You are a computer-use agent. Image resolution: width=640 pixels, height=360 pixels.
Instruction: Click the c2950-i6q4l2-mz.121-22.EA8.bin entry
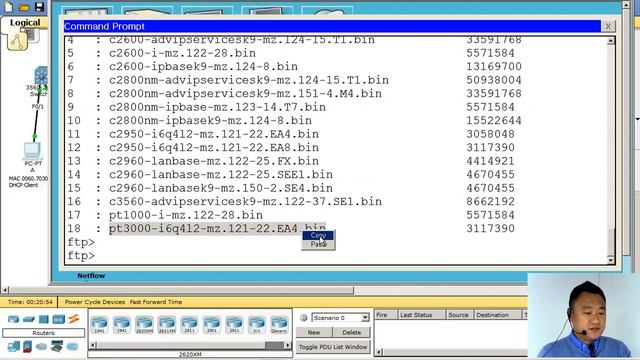pos(214,147)
